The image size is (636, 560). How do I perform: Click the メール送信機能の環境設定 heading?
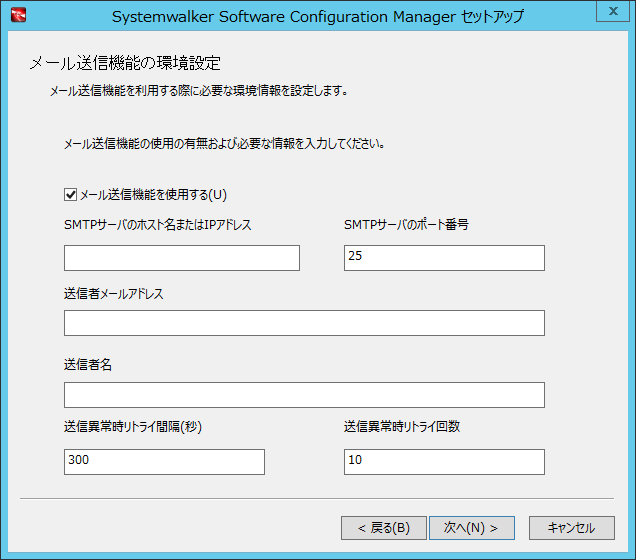point(125,63)
